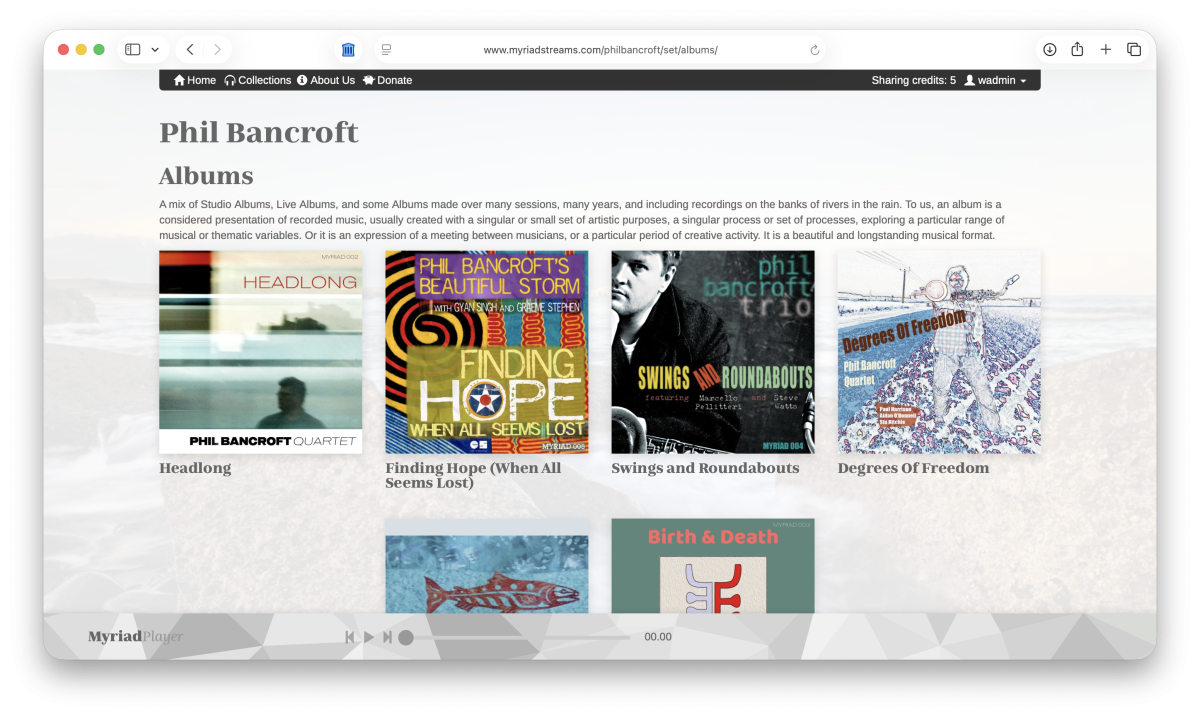Open the downloads icon in toolbar
Image resolution: width=1200 pixels, height=717 pixels.
coord(1050,49)
